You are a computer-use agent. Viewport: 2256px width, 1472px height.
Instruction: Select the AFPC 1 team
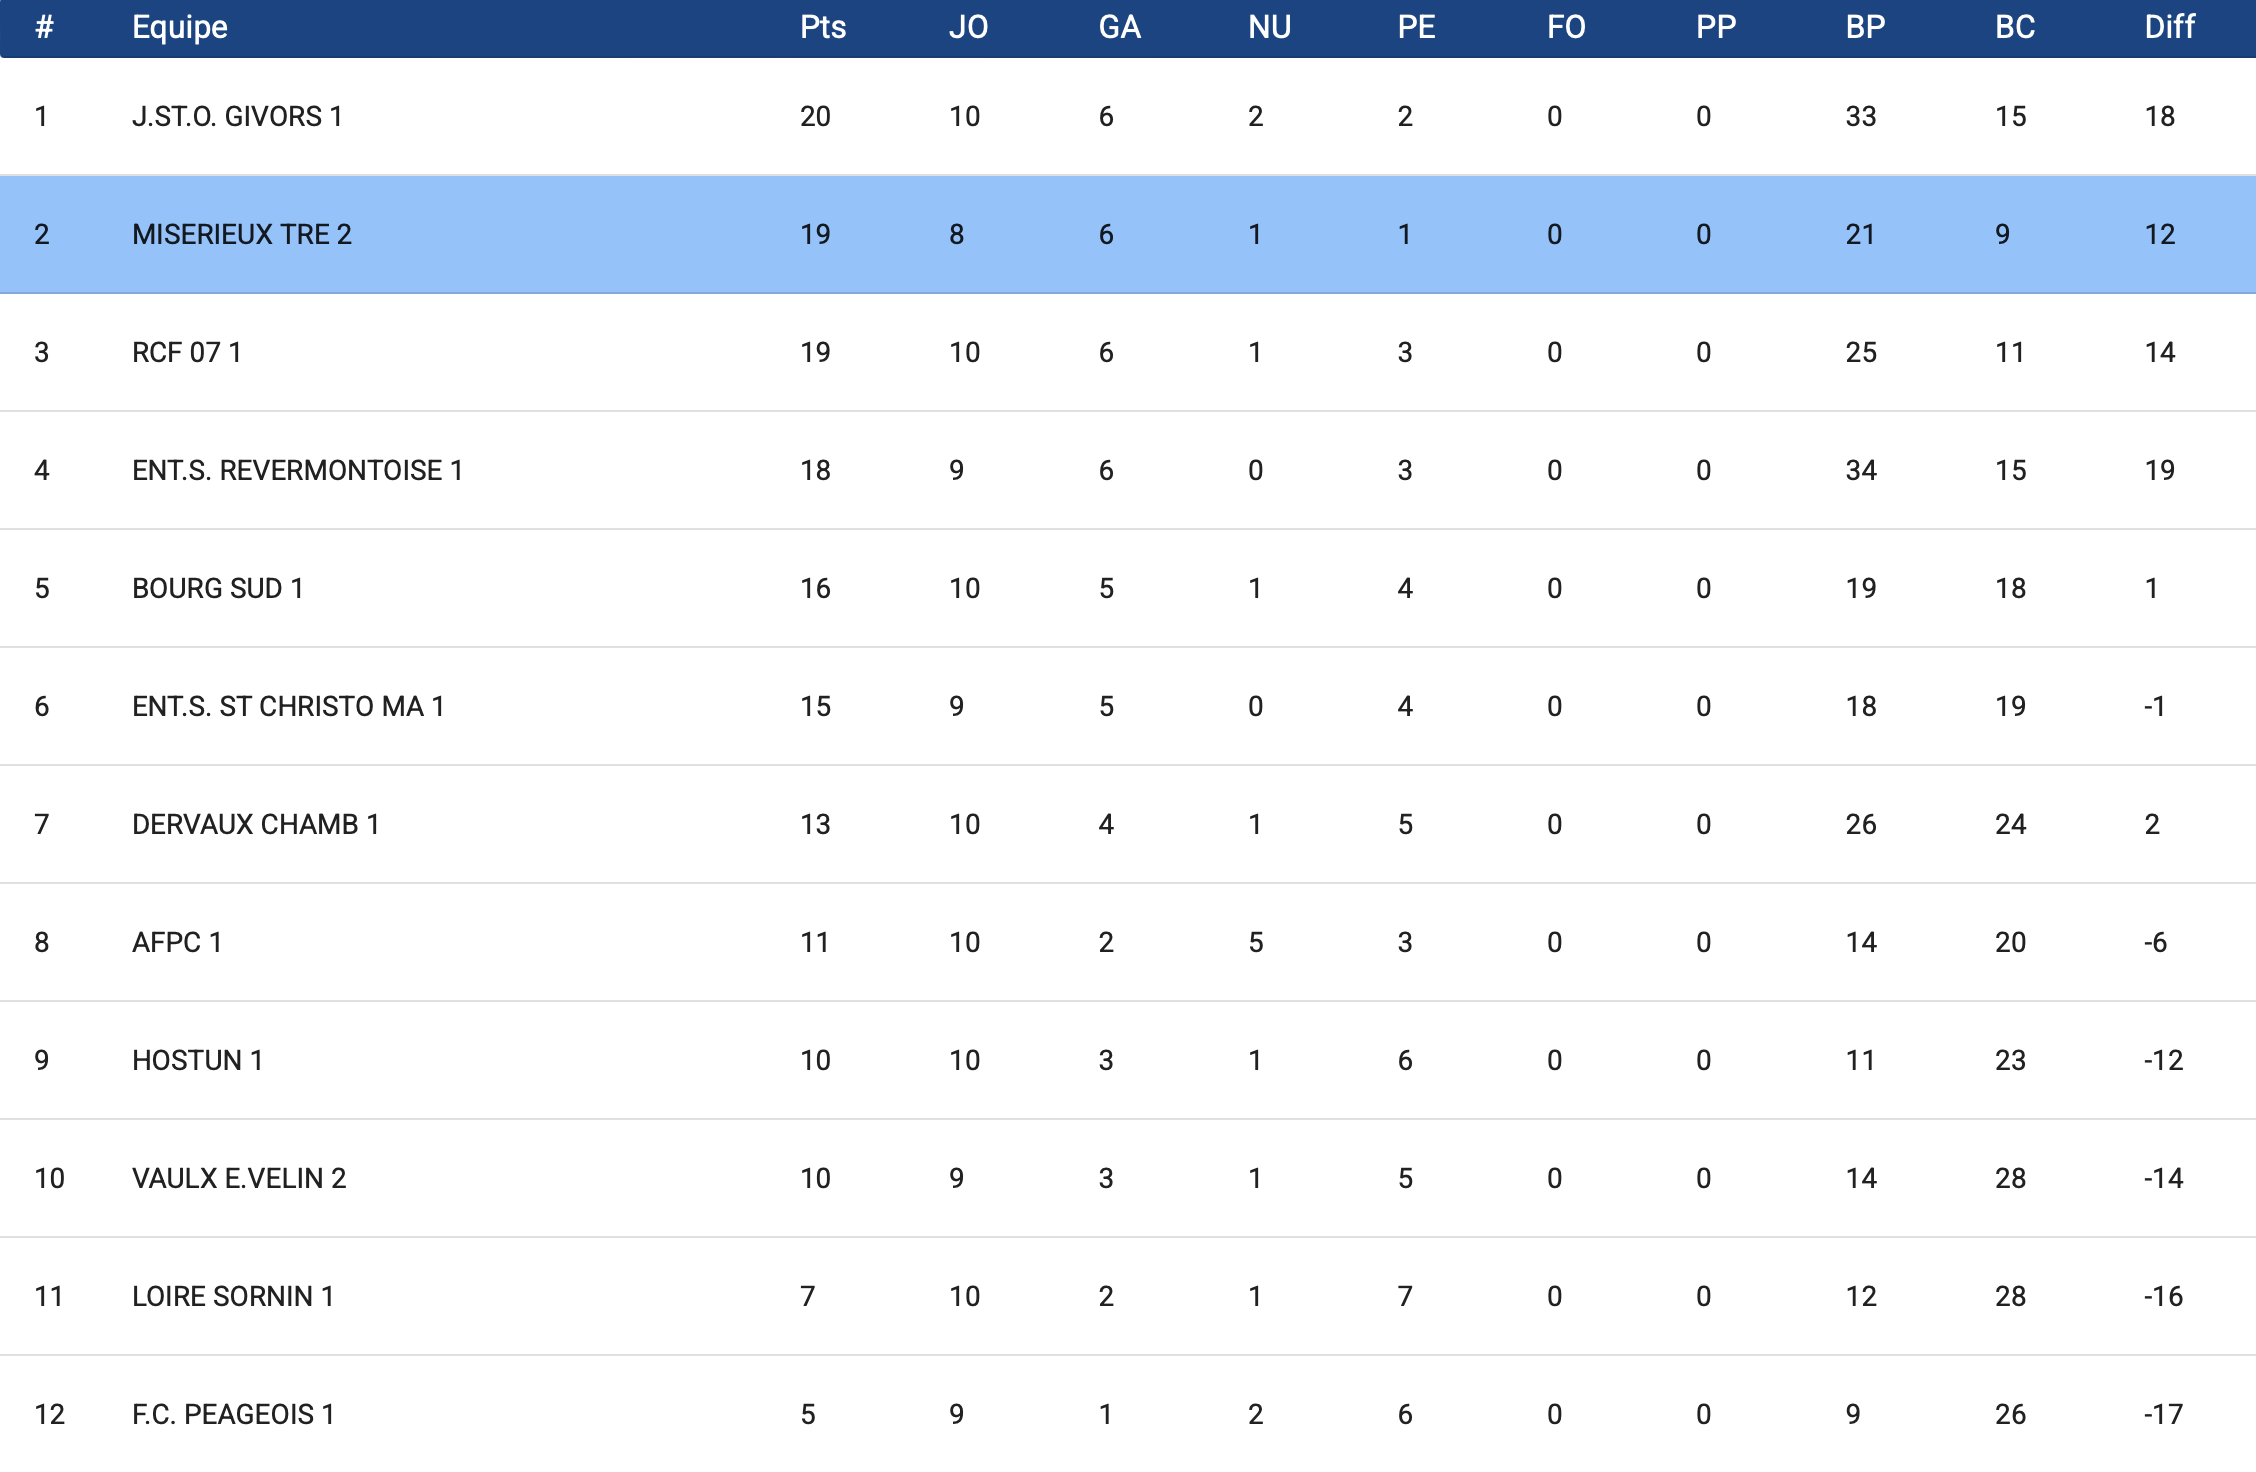tap(177, 943)
